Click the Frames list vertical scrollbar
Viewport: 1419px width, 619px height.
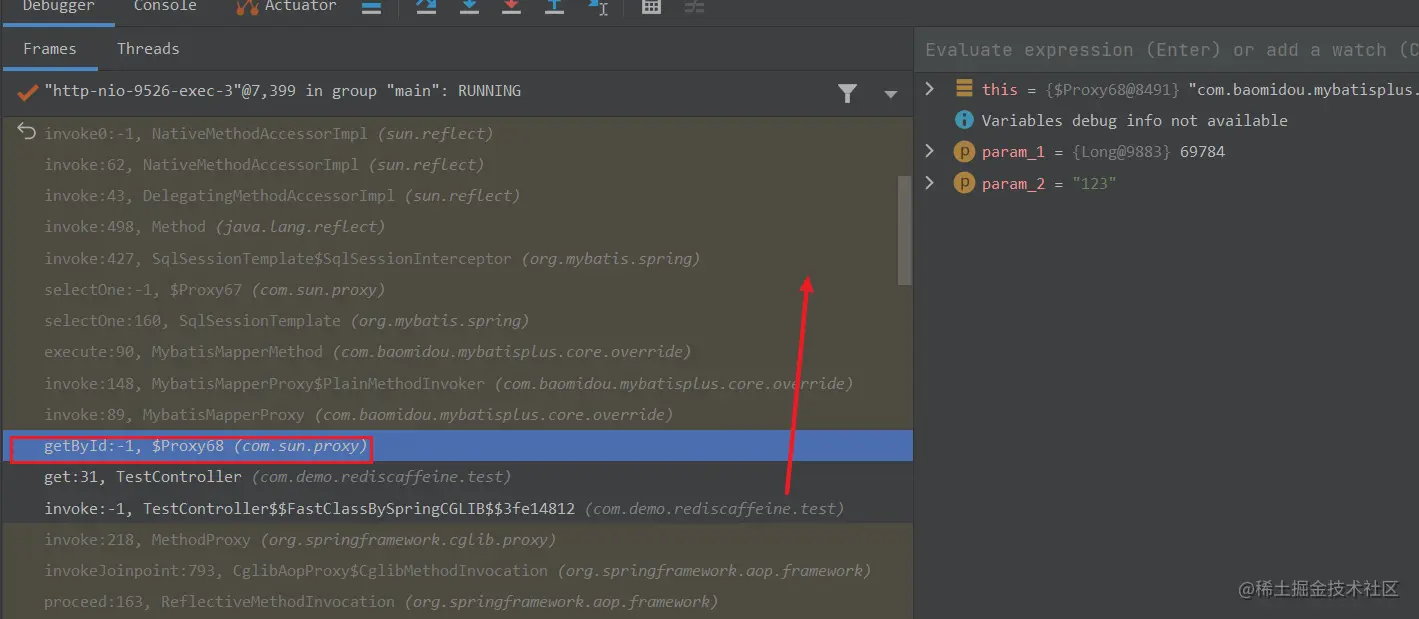coord(905,229)
